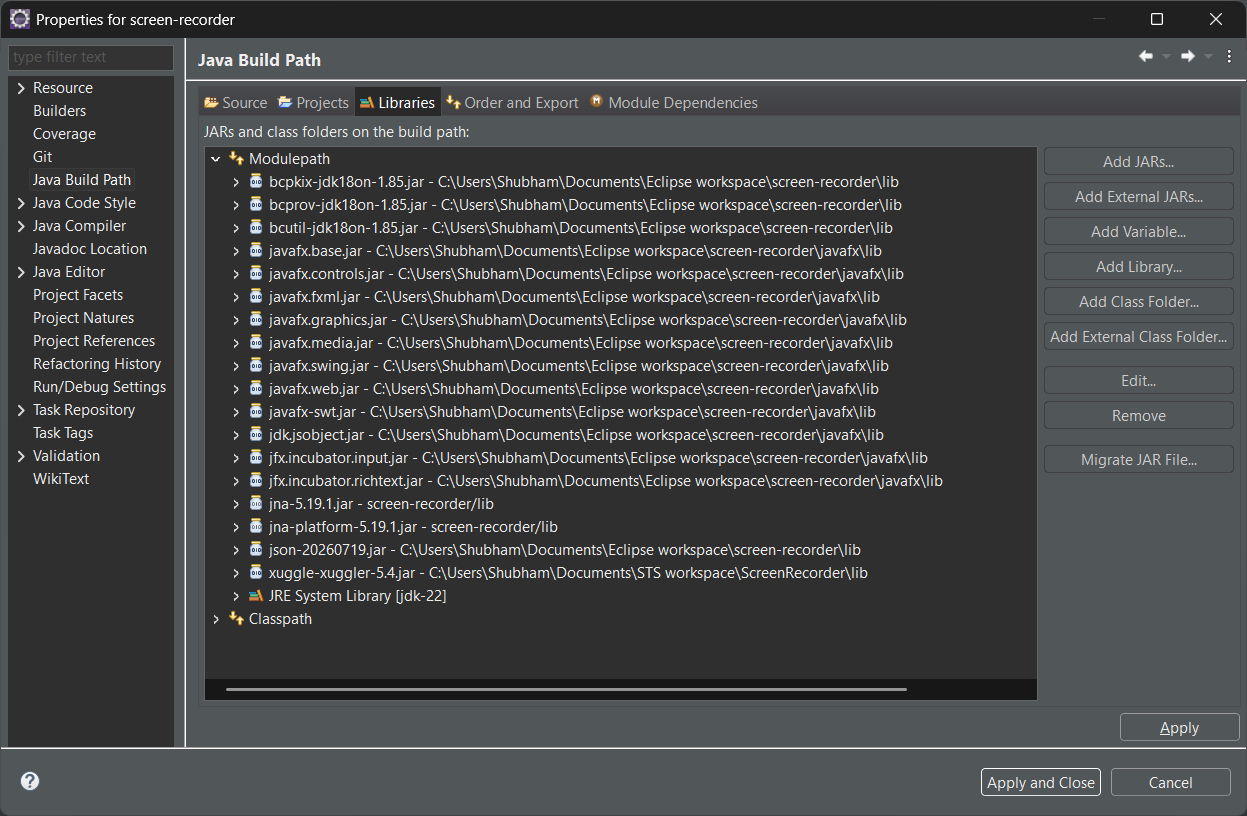Click the Classpath node icon

pyautogui.click(x=236, y=619)
